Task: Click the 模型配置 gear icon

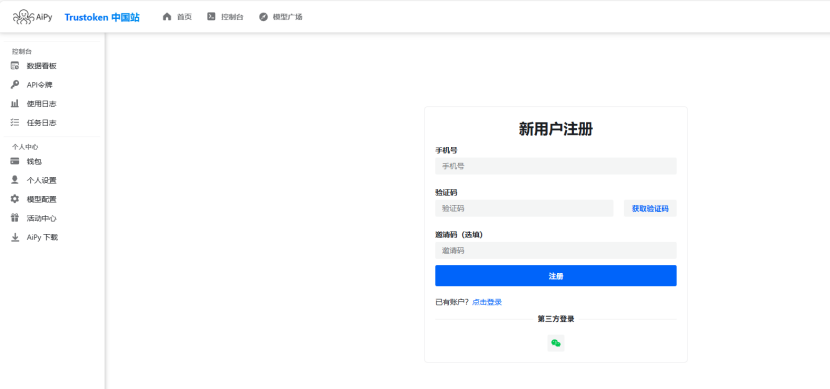Action: tap(15, 199)
